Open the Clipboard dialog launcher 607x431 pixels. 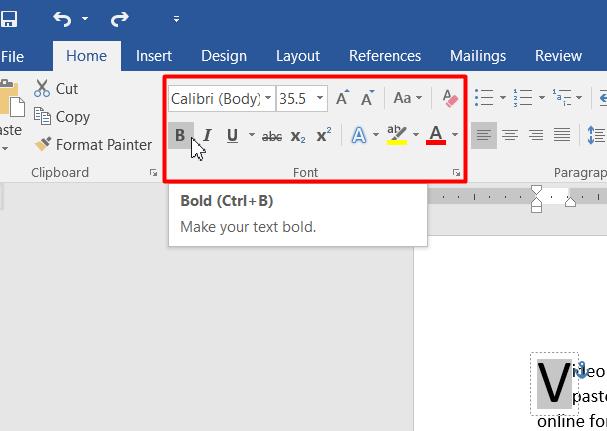pyautogui.click(x=153, y=173)
